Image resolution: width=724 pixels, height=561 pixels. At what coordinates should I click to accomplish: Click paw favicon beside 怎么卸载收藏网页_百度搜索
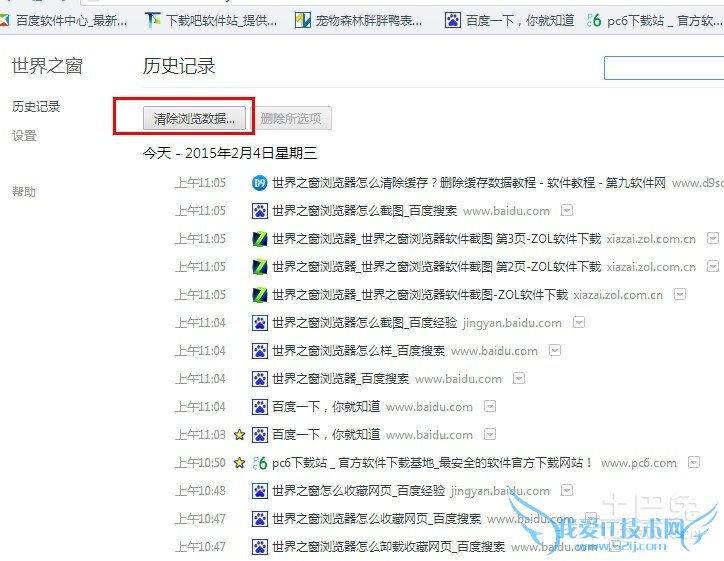point(259,547)
